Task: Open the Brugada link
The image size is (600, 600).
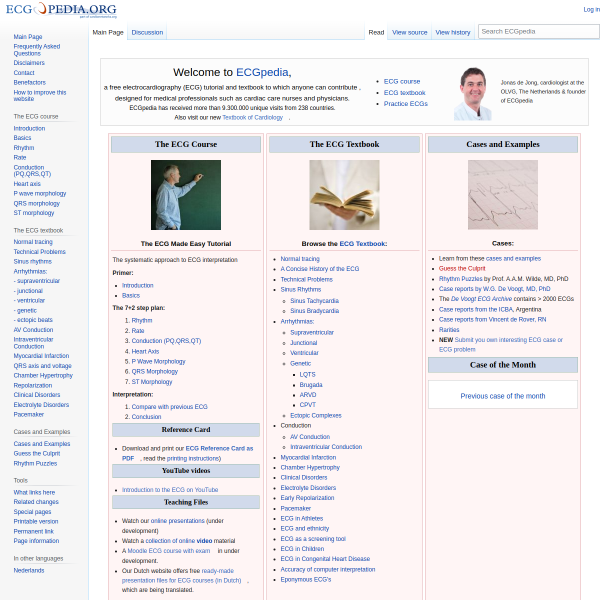Action: click(x=311, y=385)
